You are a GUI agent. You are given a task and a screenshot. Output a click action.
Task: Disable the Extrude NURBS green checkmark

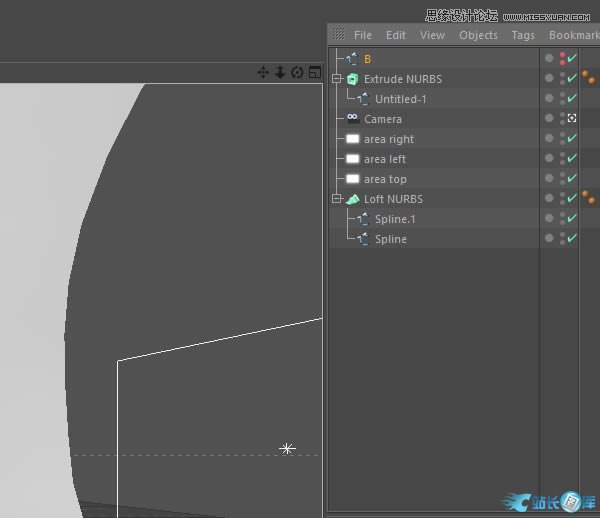pyautogui.click(x=572, y=78)
